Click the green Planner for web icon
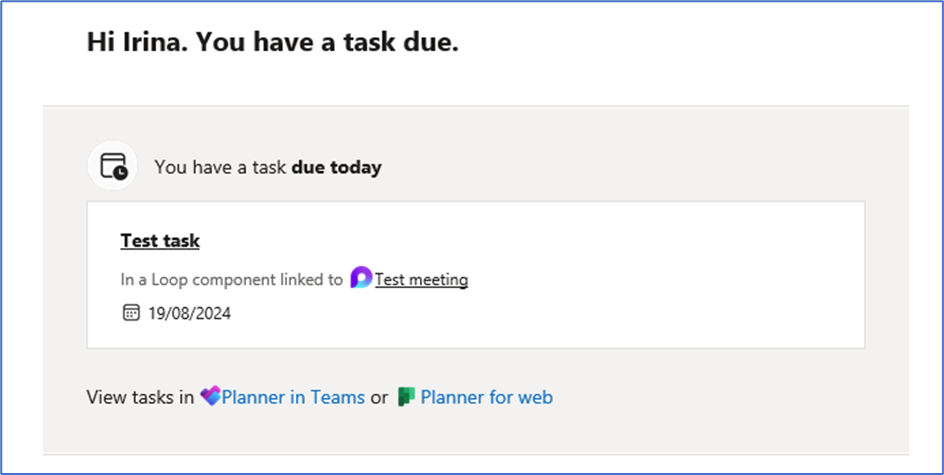This screenshot has width=944, height=475. (406, 397)
